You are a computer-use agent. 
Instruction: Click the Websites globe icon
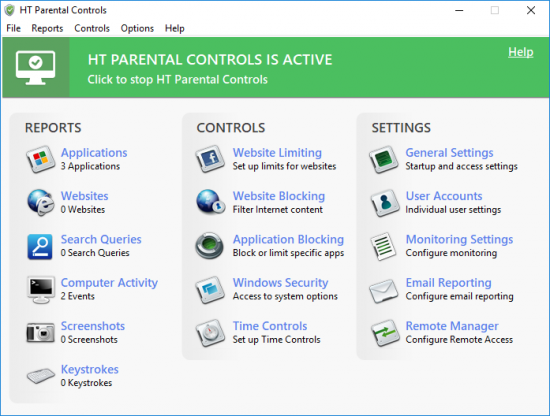41,202
